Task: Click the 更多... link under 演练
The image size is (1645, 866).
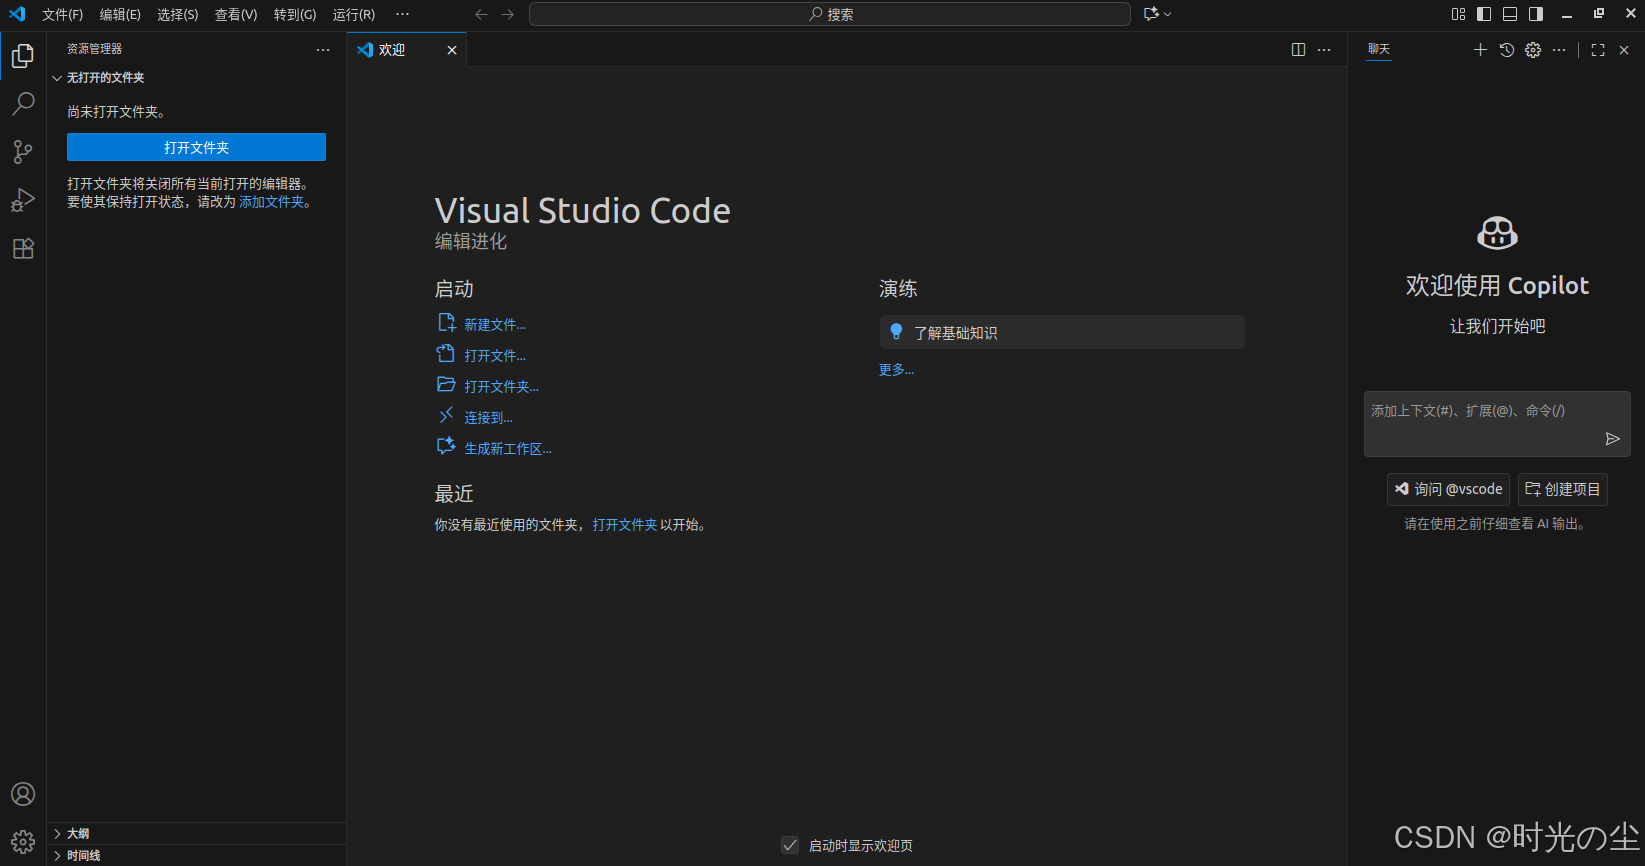Action: [x=896, y=370]
